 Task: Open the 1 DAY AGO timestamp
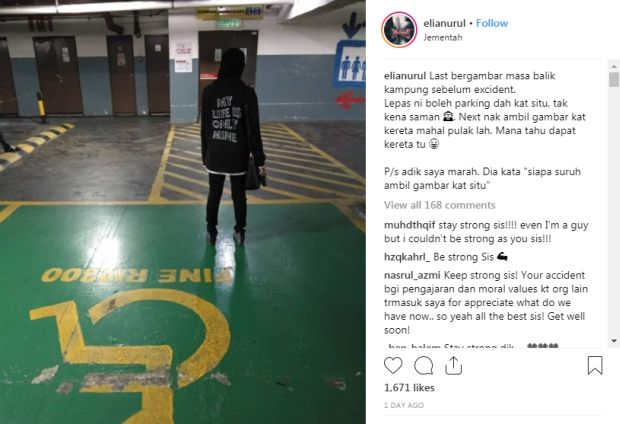tap(404, 405)
